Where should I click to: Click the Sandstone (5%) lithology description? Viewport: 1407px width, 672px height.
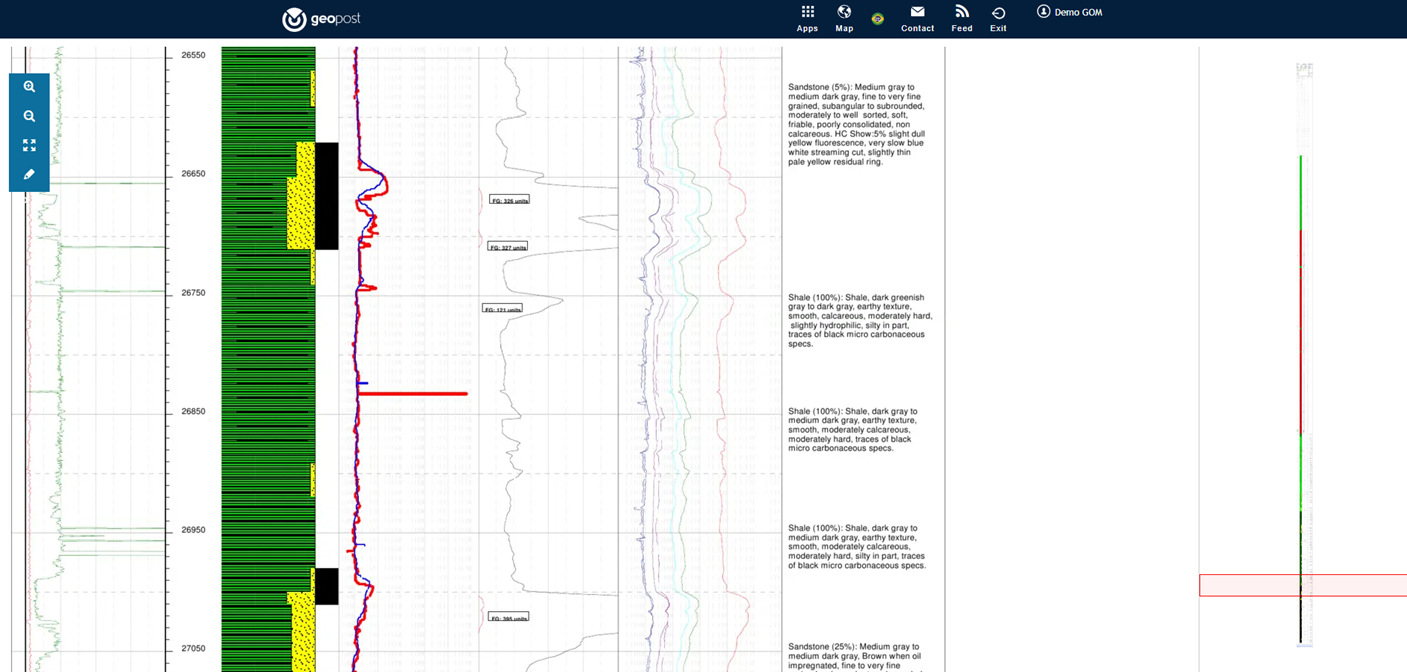click(857, 124)
